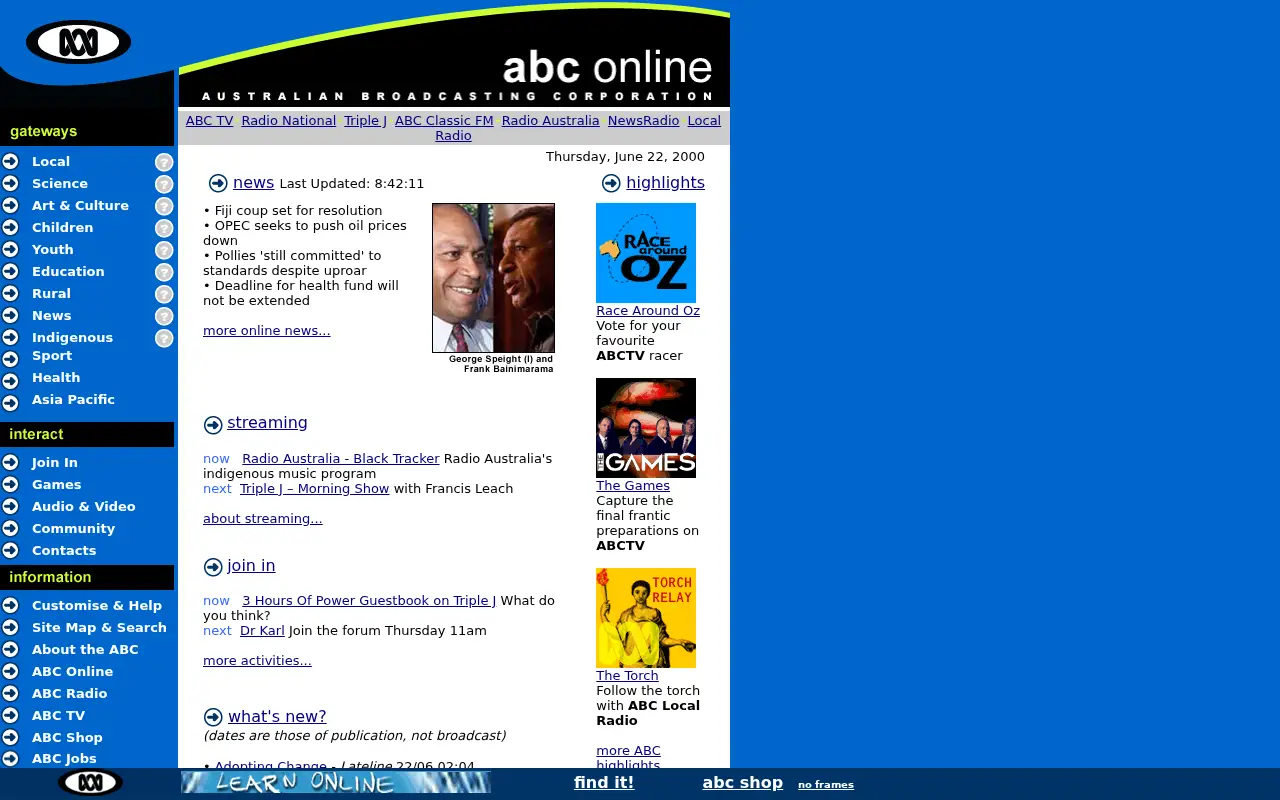The width and height of the screenshot is (1280, 800).
Task: Open ABC TV in the top navigation
Action: (x=209, y=120)
